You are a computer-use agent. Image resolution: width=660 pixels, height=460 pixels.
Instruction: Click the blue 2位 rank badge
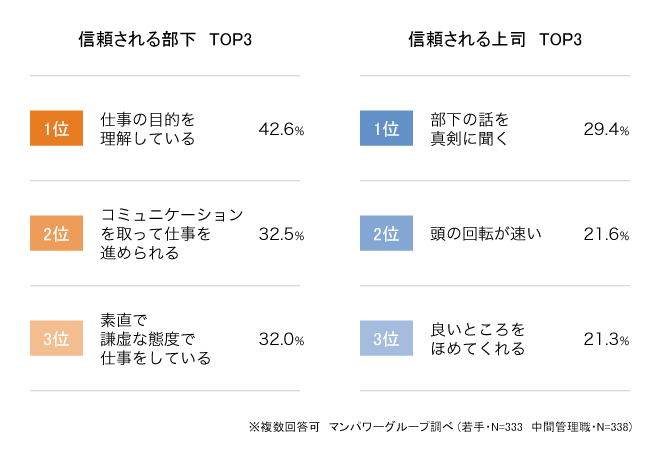click(385, 235)
